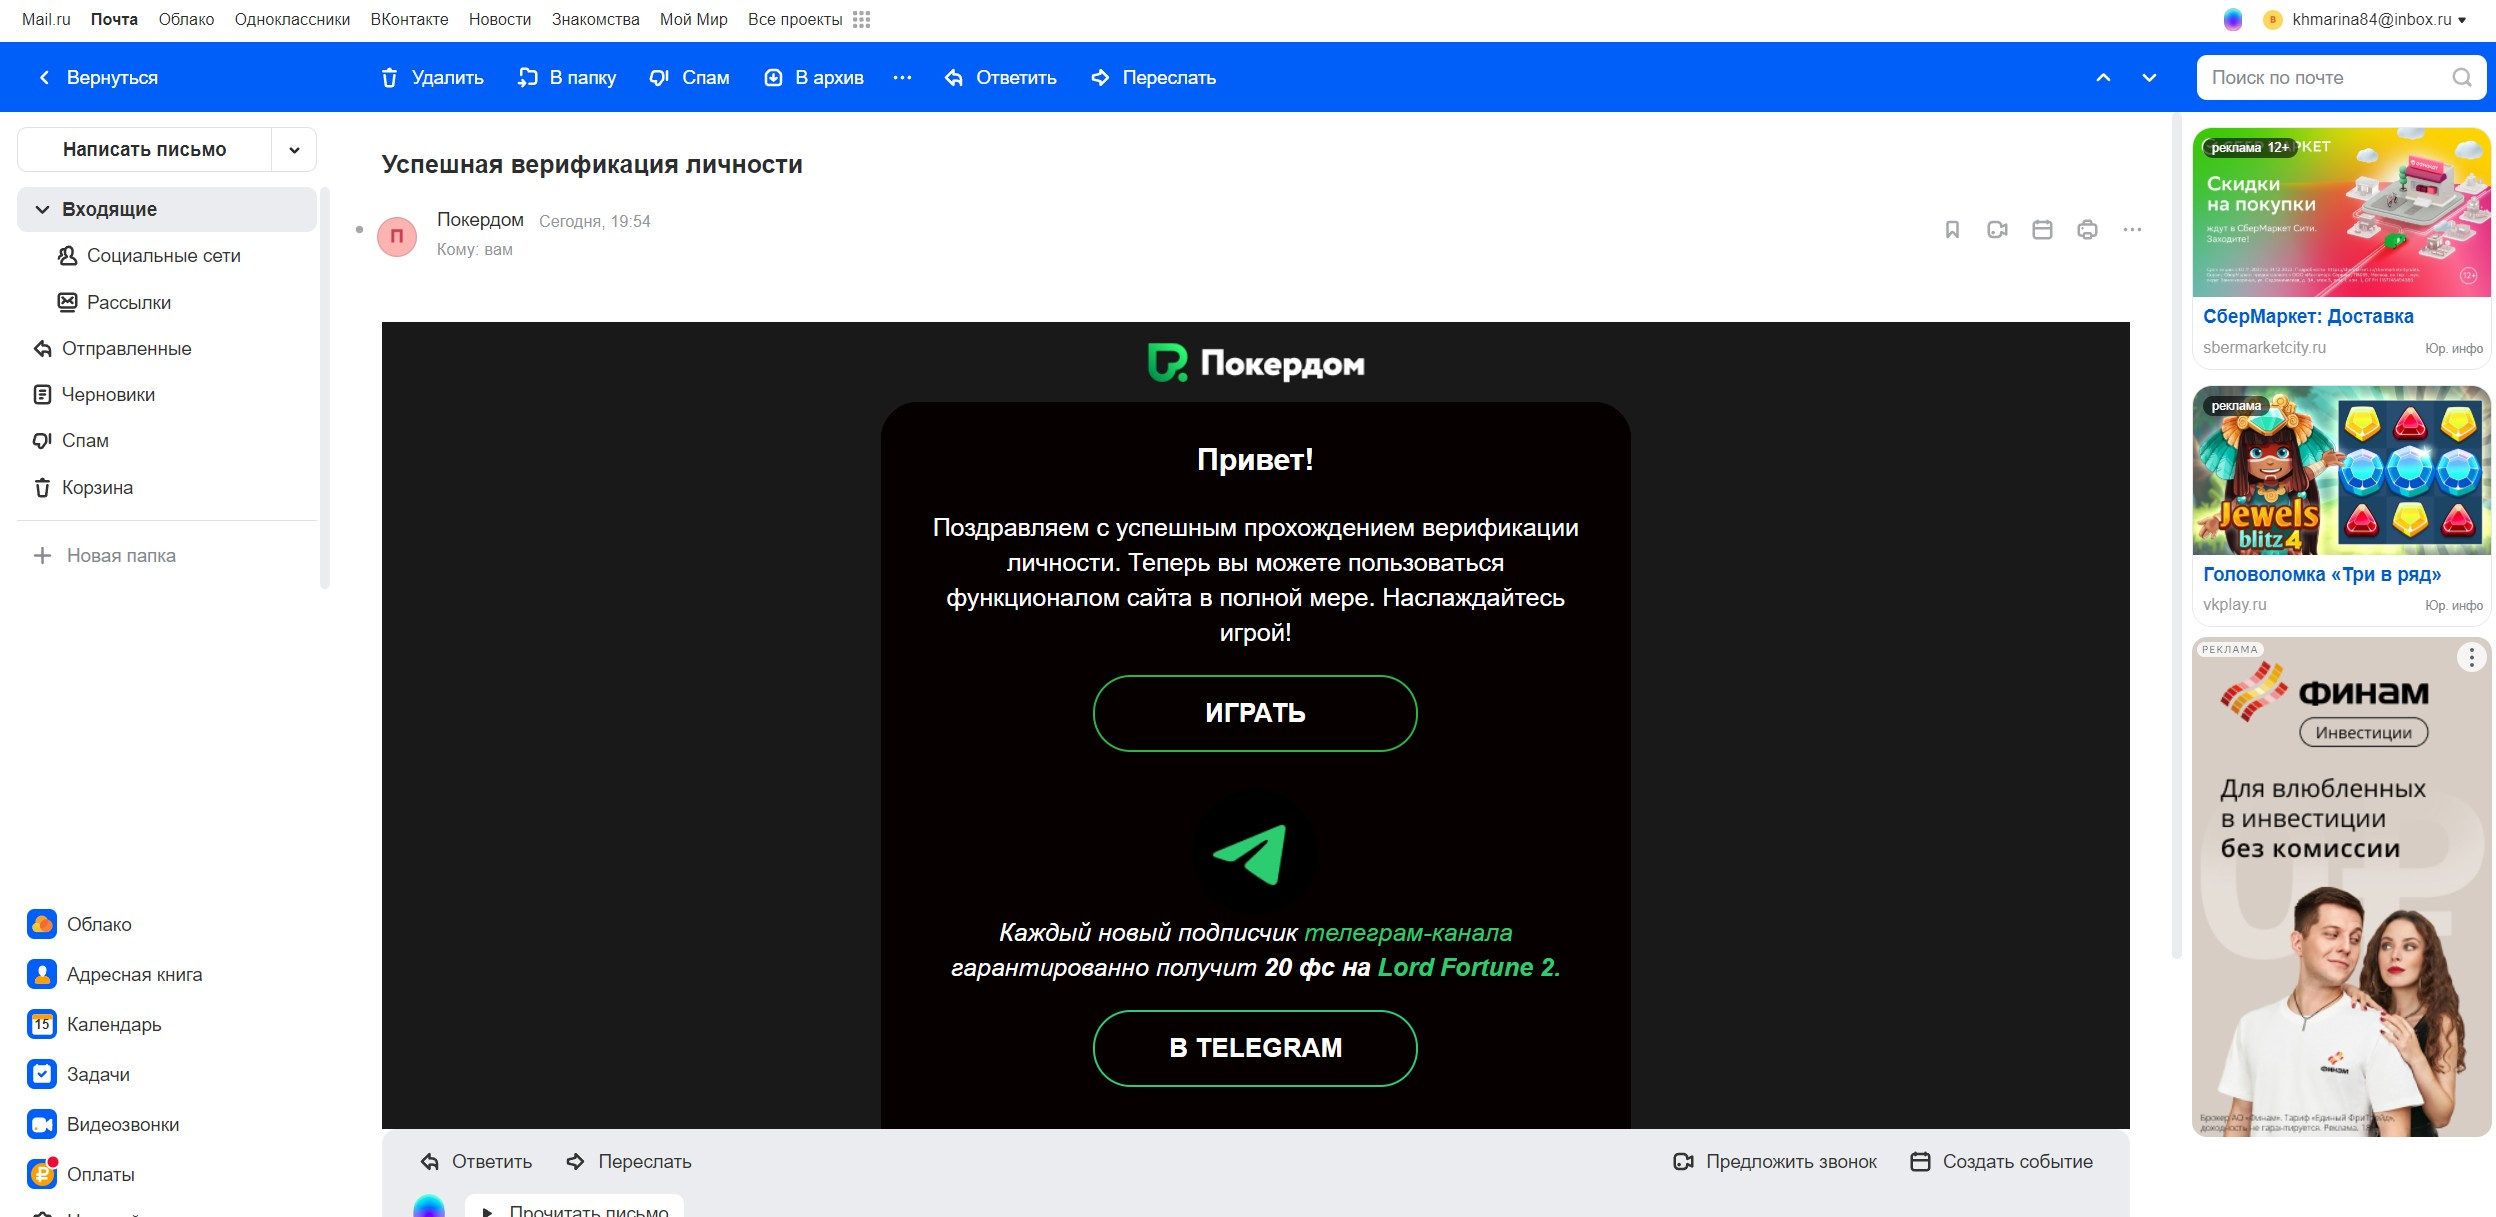This screenshot has width=2496, height=1217.
Task: Open Облако in sidebar
Action: pos(80,924)
